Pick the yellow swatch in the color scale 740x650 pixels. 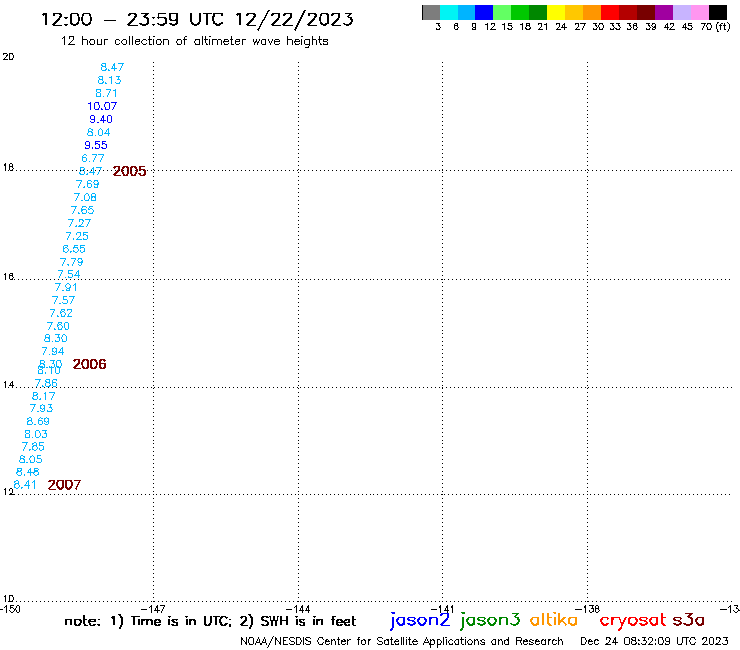[556, 12]
